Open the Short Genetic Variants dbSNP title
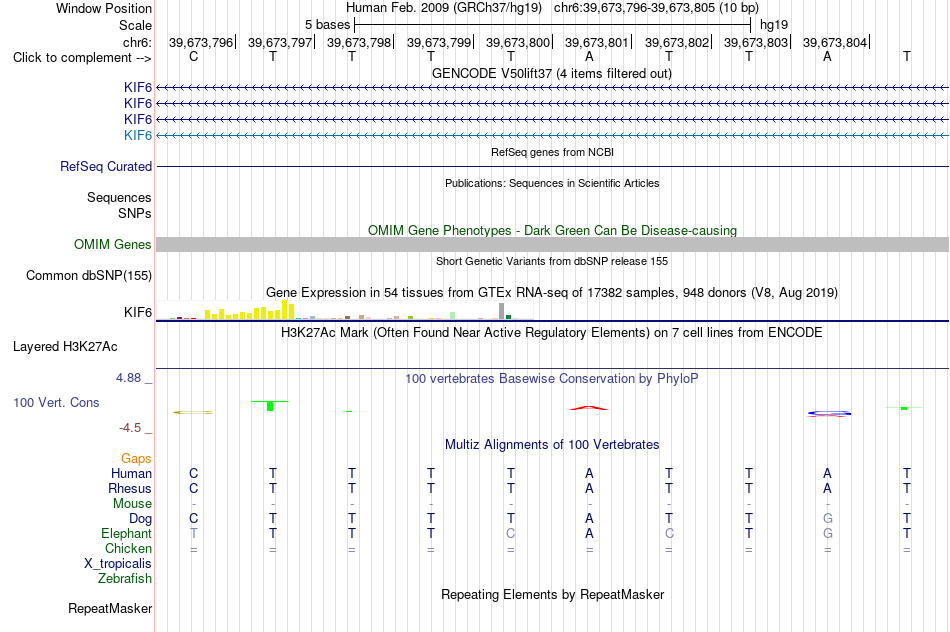 pyautogui.click(x=552, y=261)
